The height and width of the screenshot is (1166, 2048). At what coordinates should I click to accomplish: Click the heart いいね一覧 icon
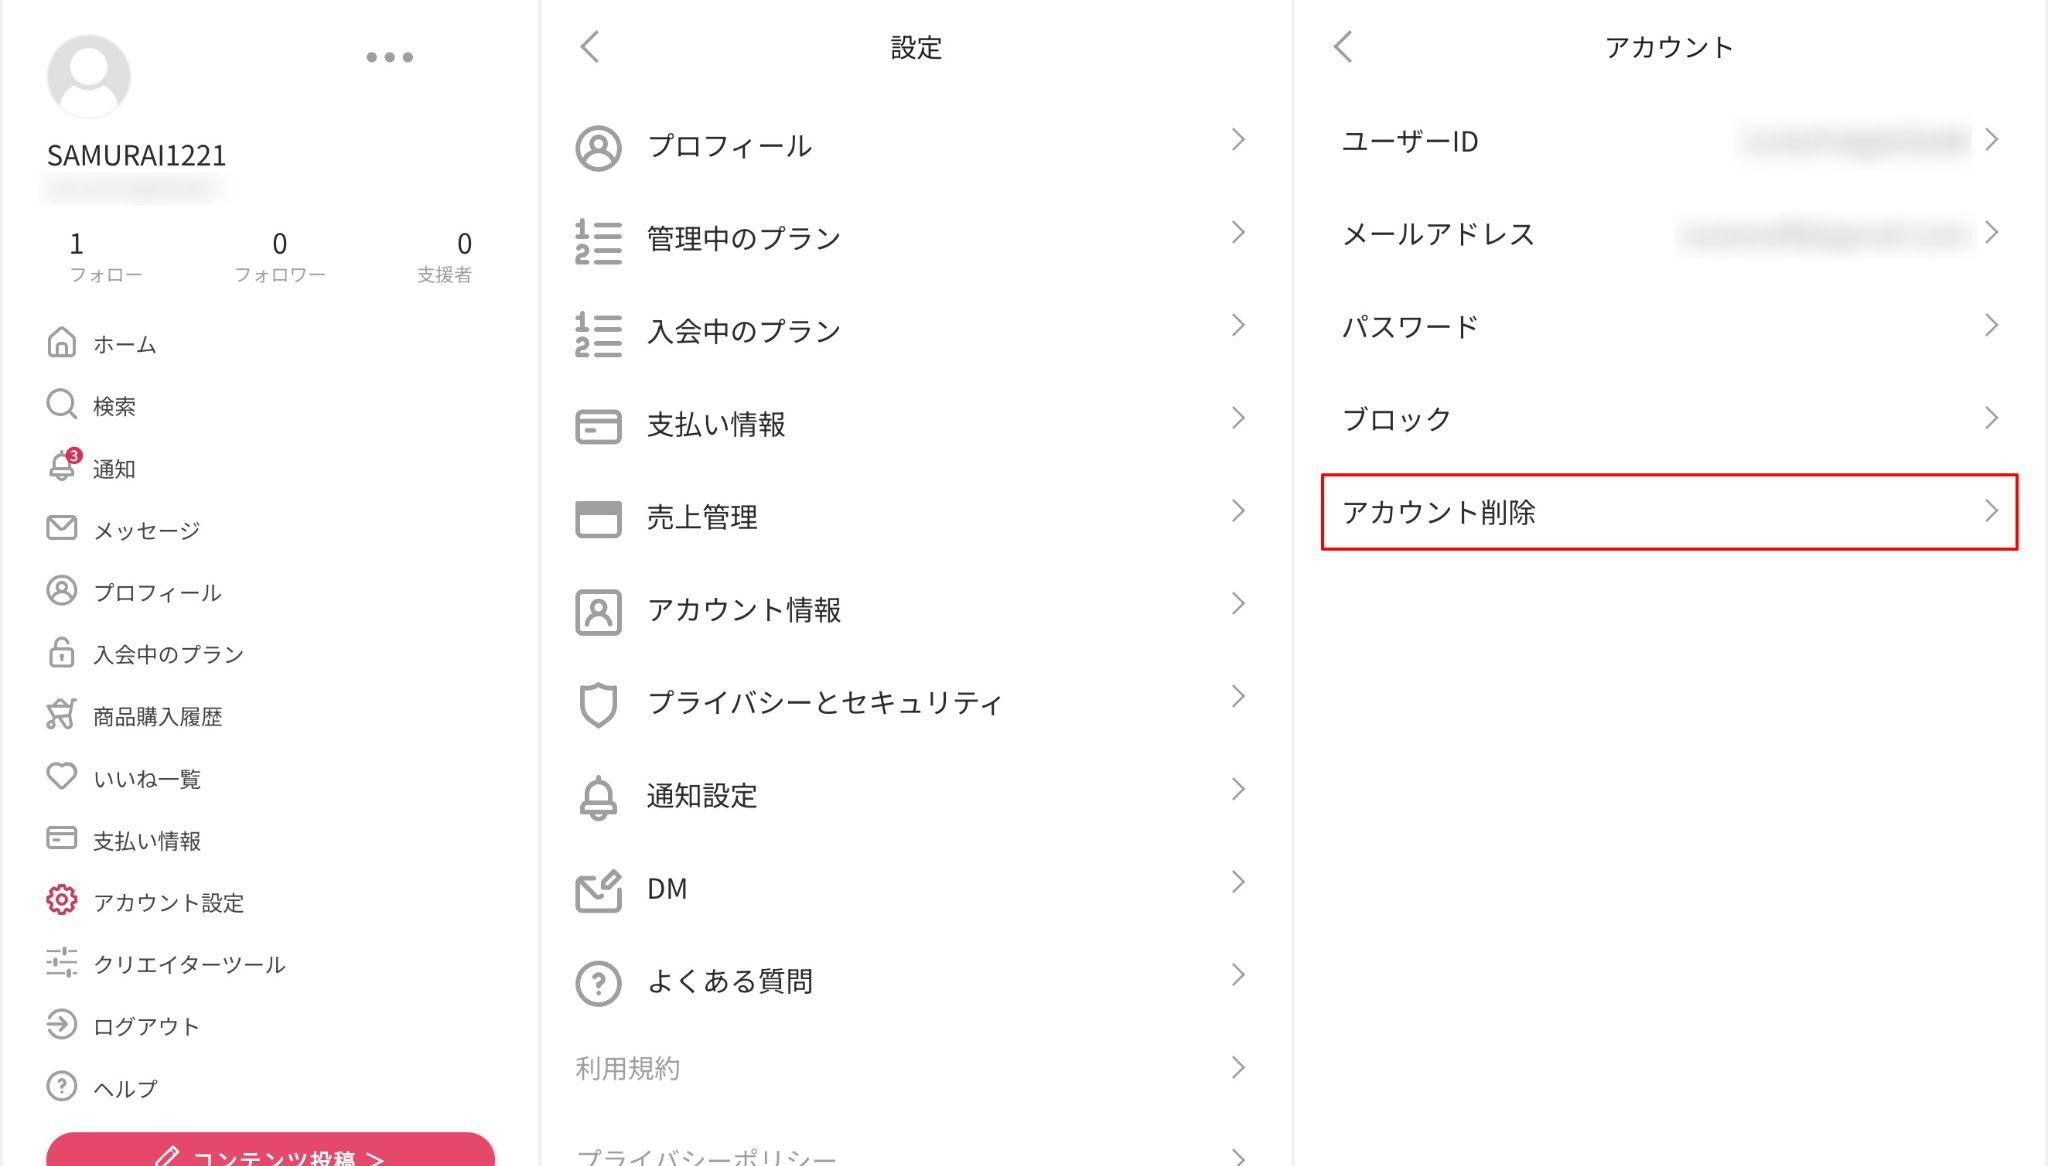[61, 776]
